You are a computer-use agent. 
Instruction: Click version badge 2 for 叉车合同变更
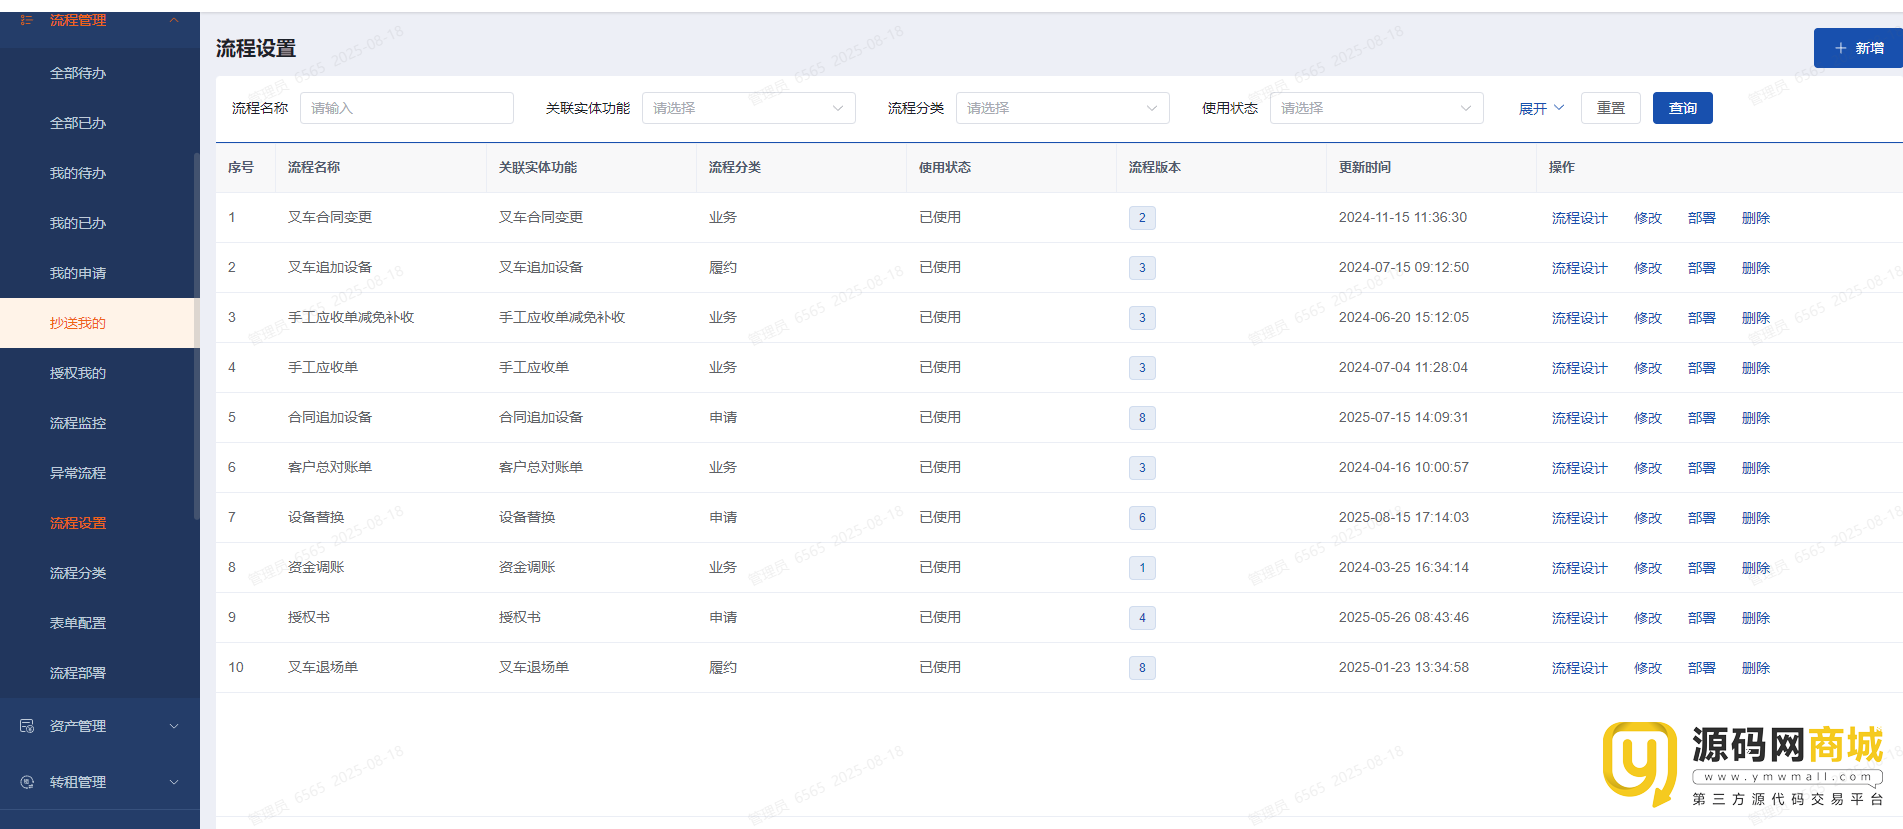pyautogui.click(x=1142, y=218)
